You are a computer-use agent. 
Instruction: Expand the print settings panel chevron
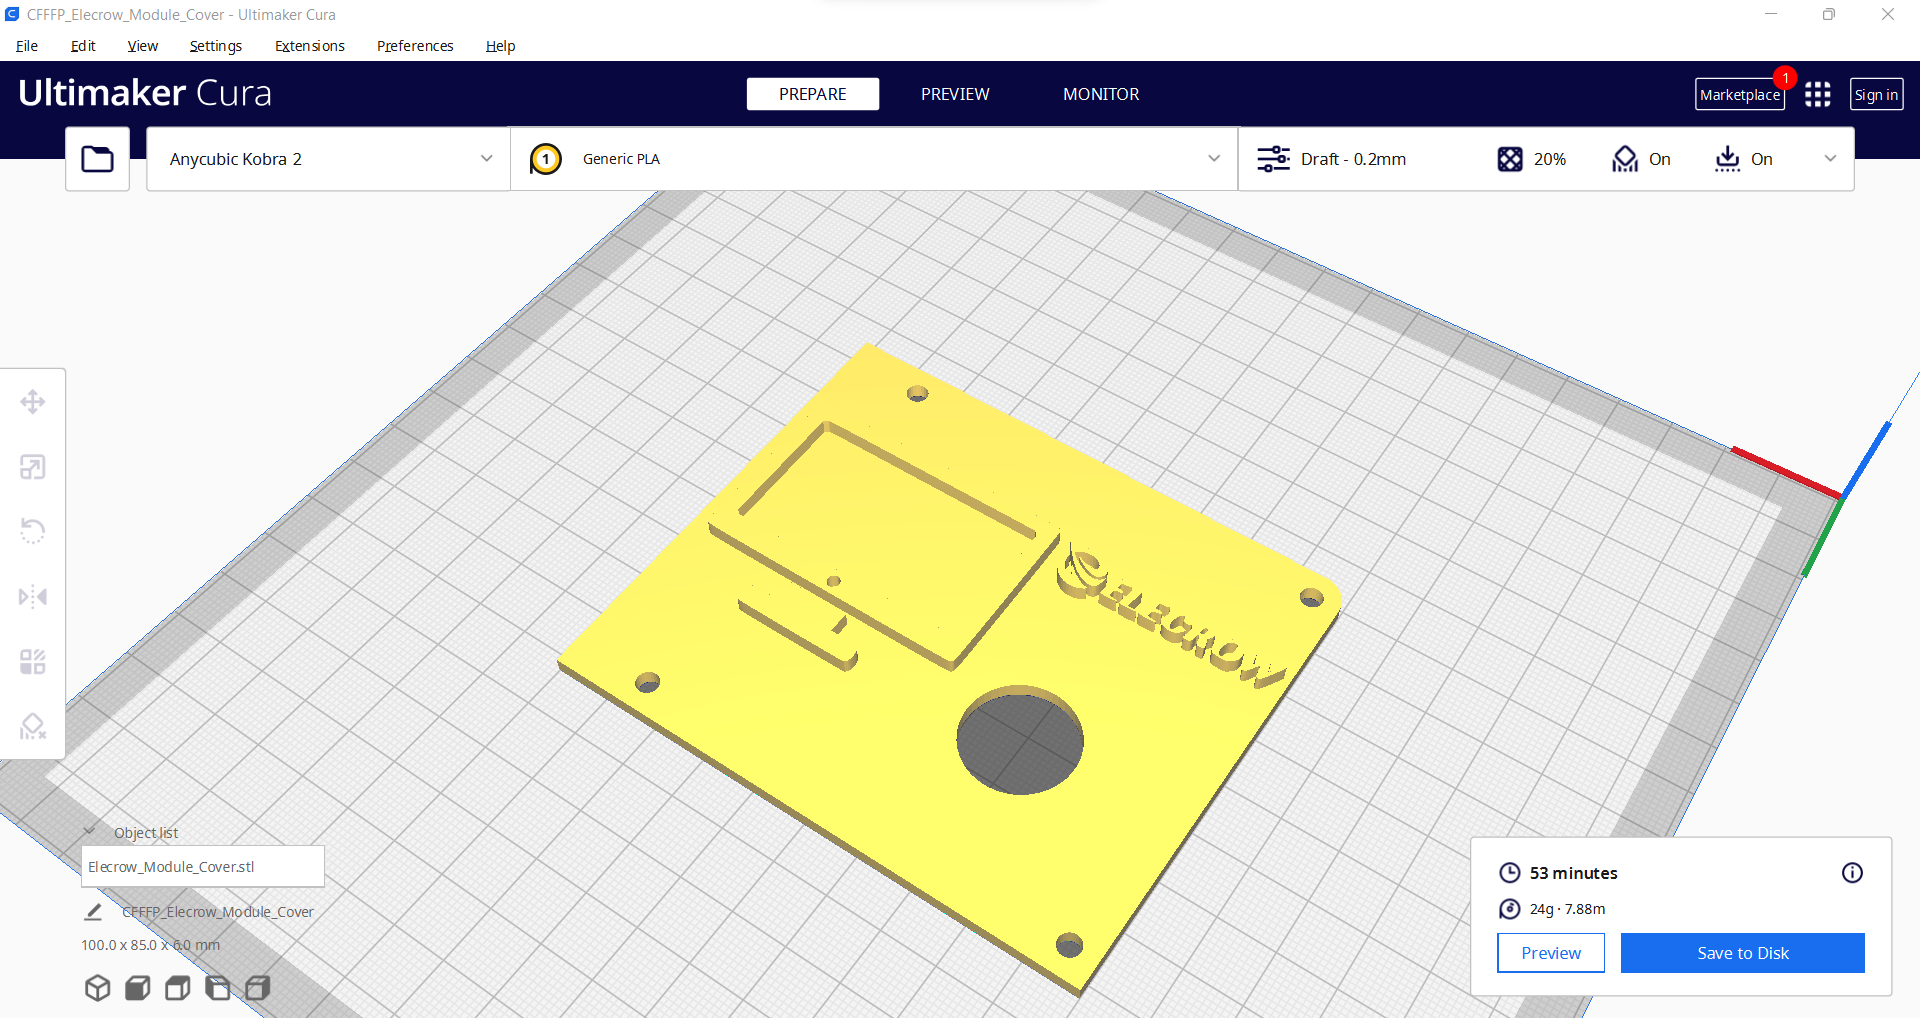coord(1830,159)
